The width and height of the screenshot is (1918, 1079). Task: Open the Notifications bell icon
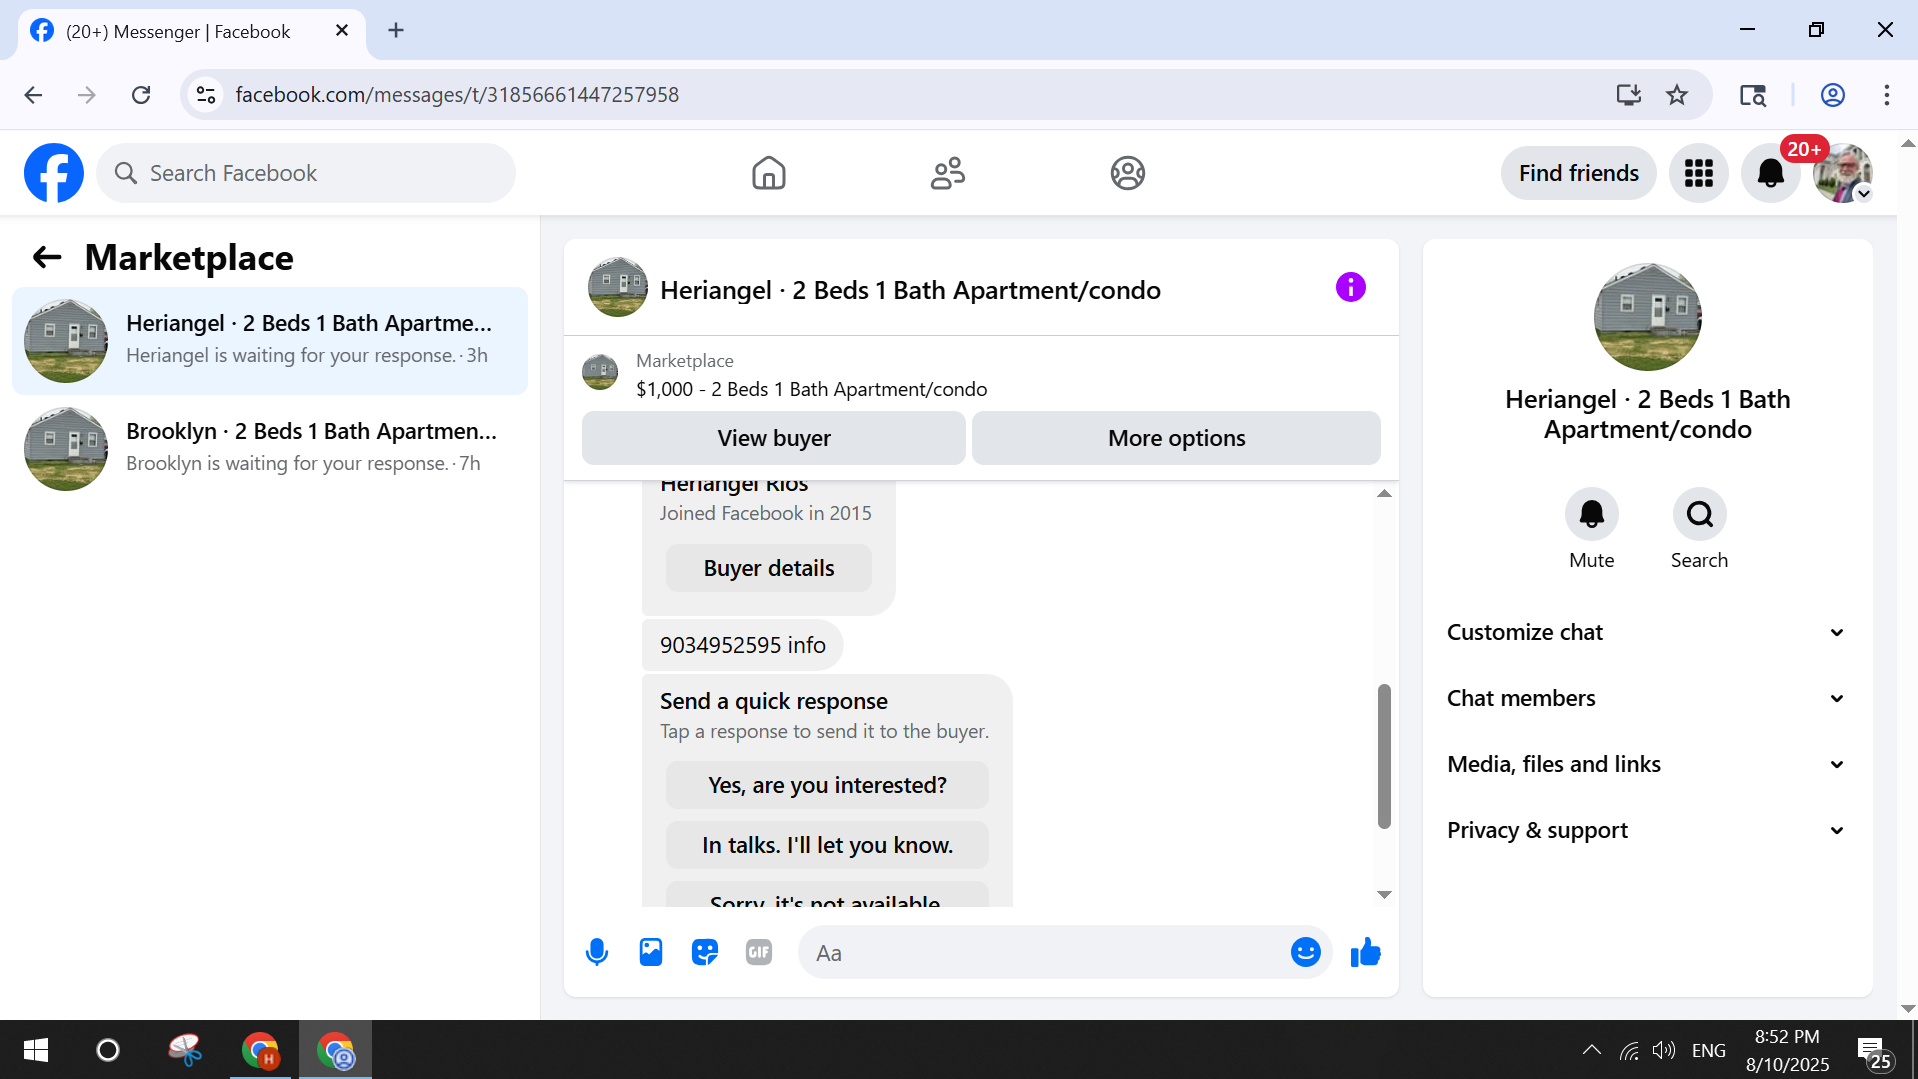click(x=1770, y=173)
